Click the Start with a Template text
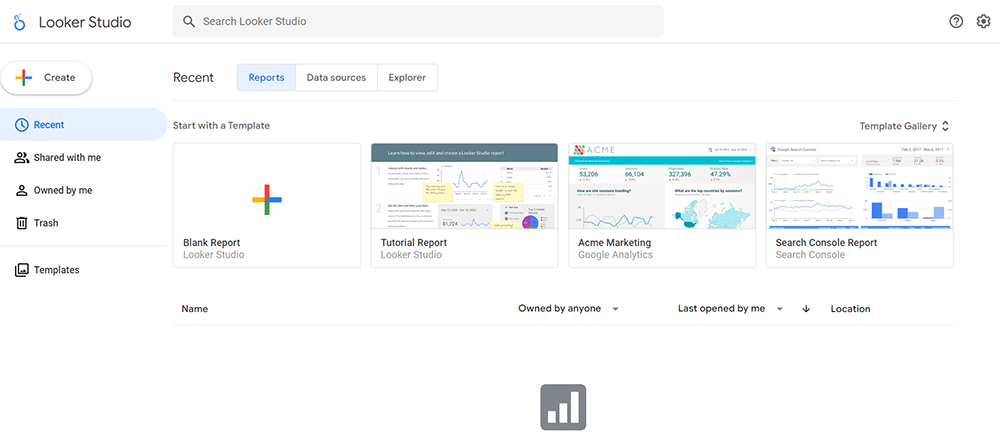This screenshot has height=437, width=1000. (221, 126)
